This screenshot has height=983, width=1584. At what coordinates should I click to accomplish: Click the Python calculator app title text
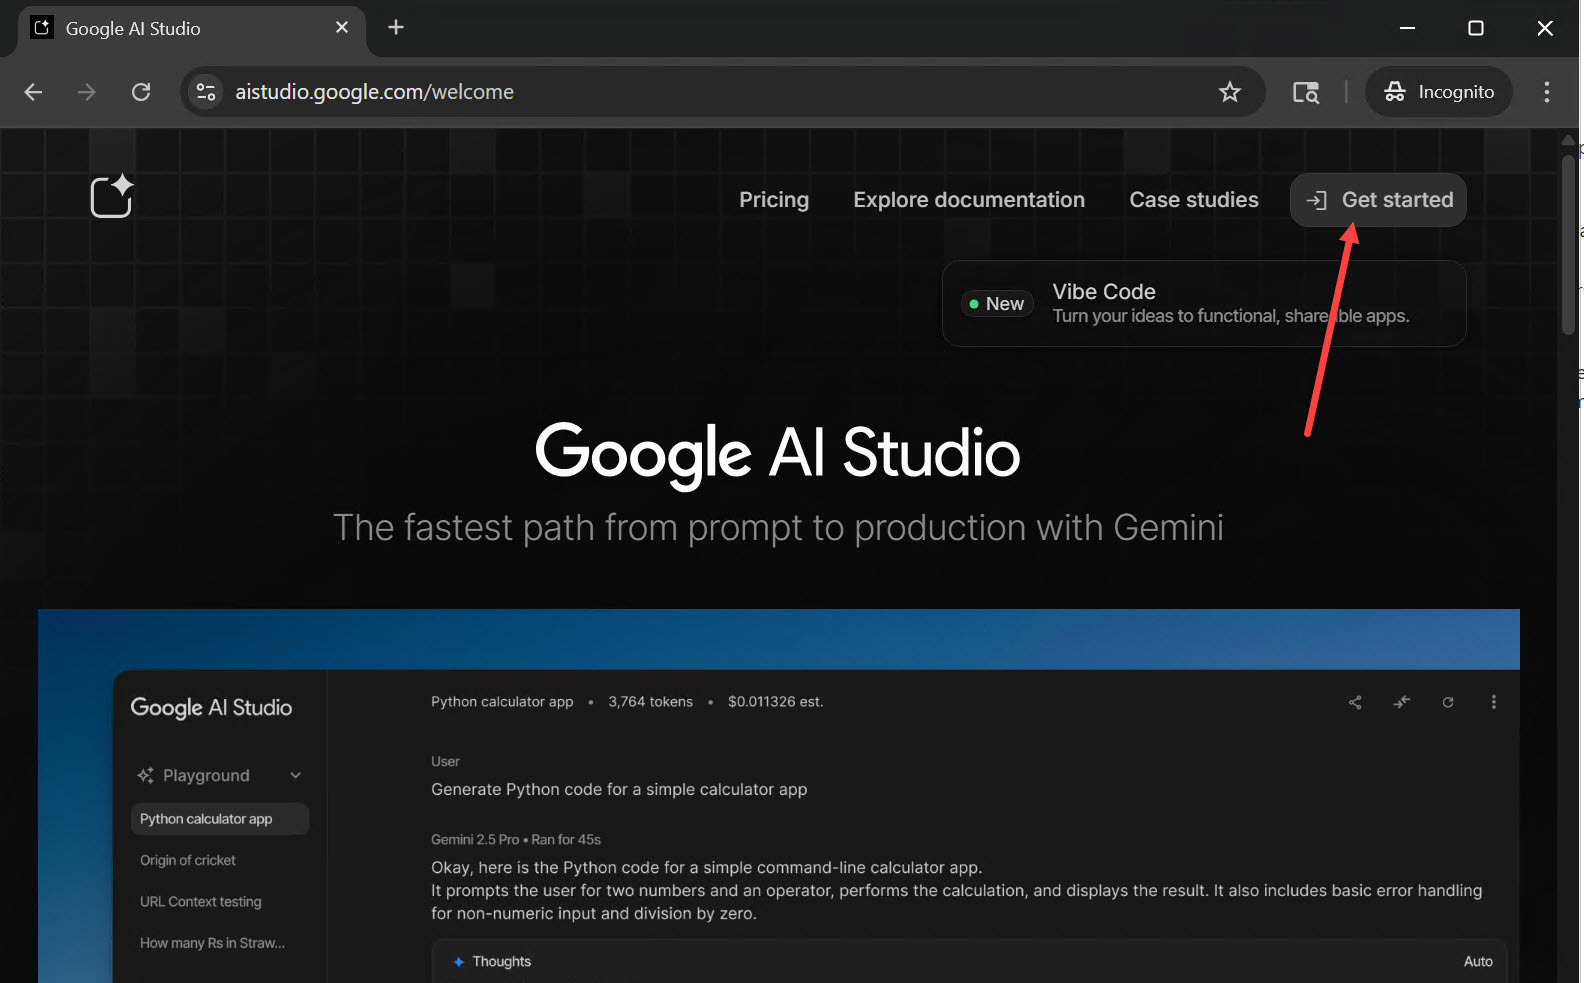(502, 702)
